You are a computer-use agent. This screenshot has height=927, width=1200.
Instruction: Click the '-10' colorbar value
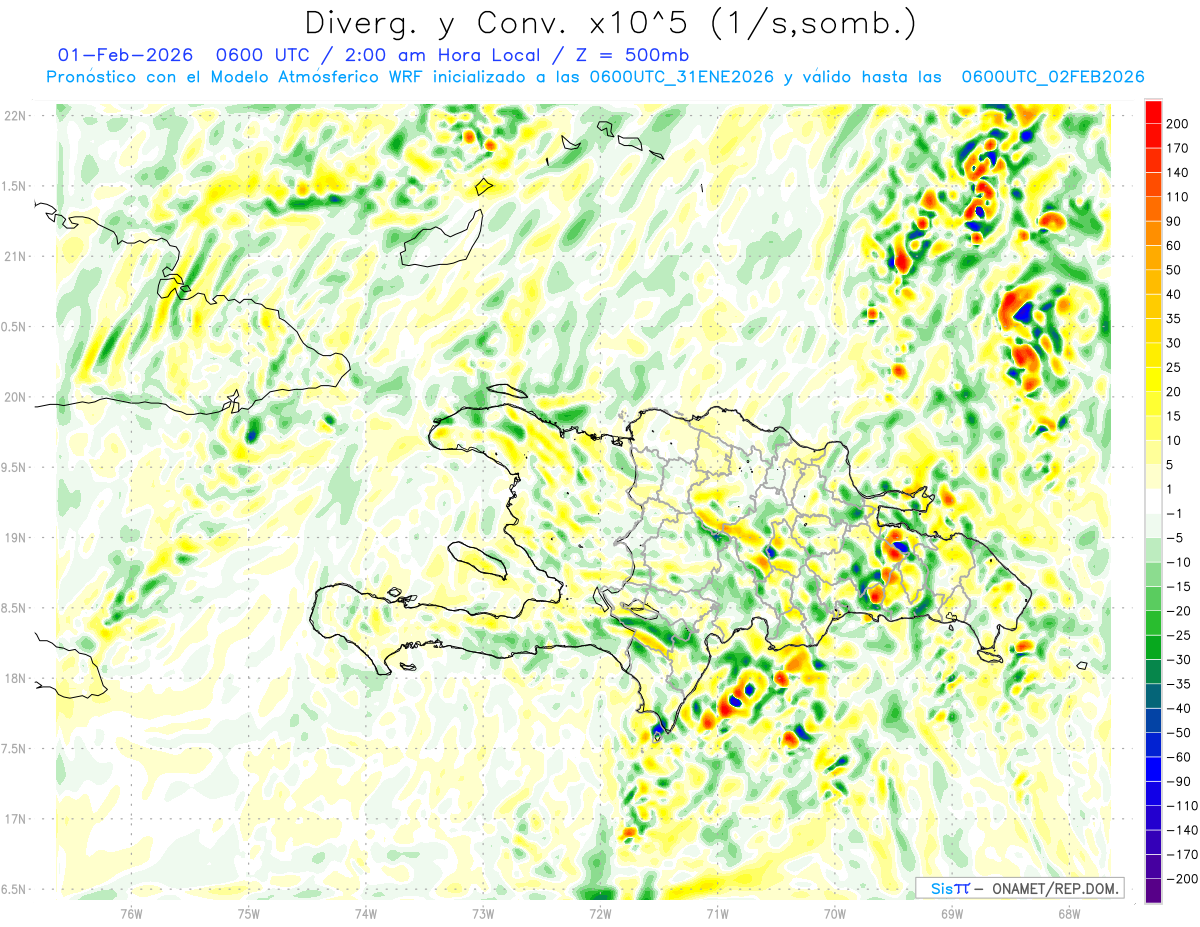click(x=1181, y=562)
